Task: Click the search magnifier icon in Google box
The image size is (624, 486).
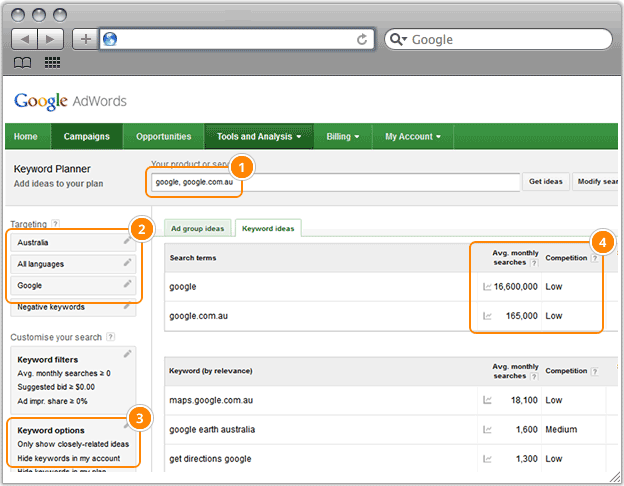Action: click(x=398, y=39)
